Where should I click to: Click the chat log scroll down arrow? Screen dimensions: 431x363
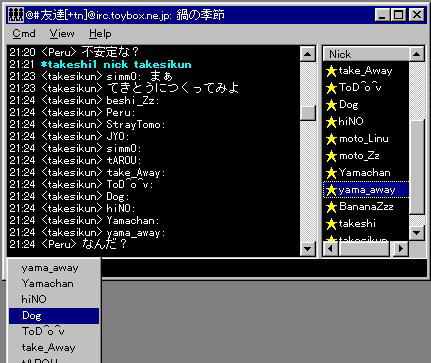click(308, 248)
